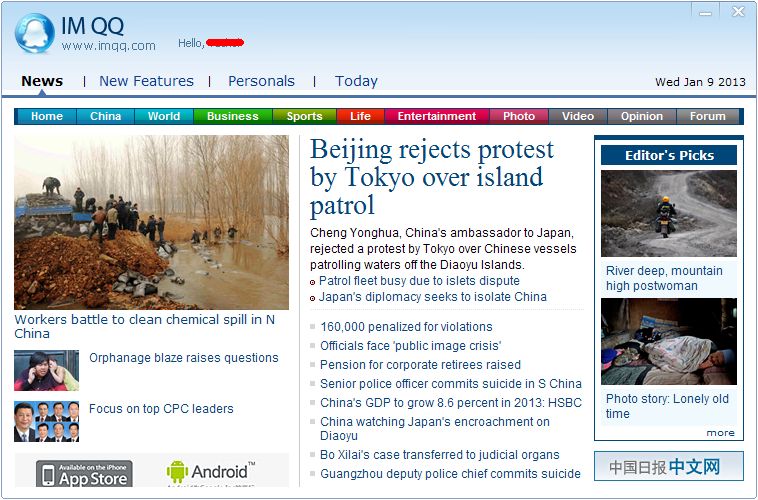Switch to the Personals tab
Screen dimensions: 758x500
(x=261, y=81)
